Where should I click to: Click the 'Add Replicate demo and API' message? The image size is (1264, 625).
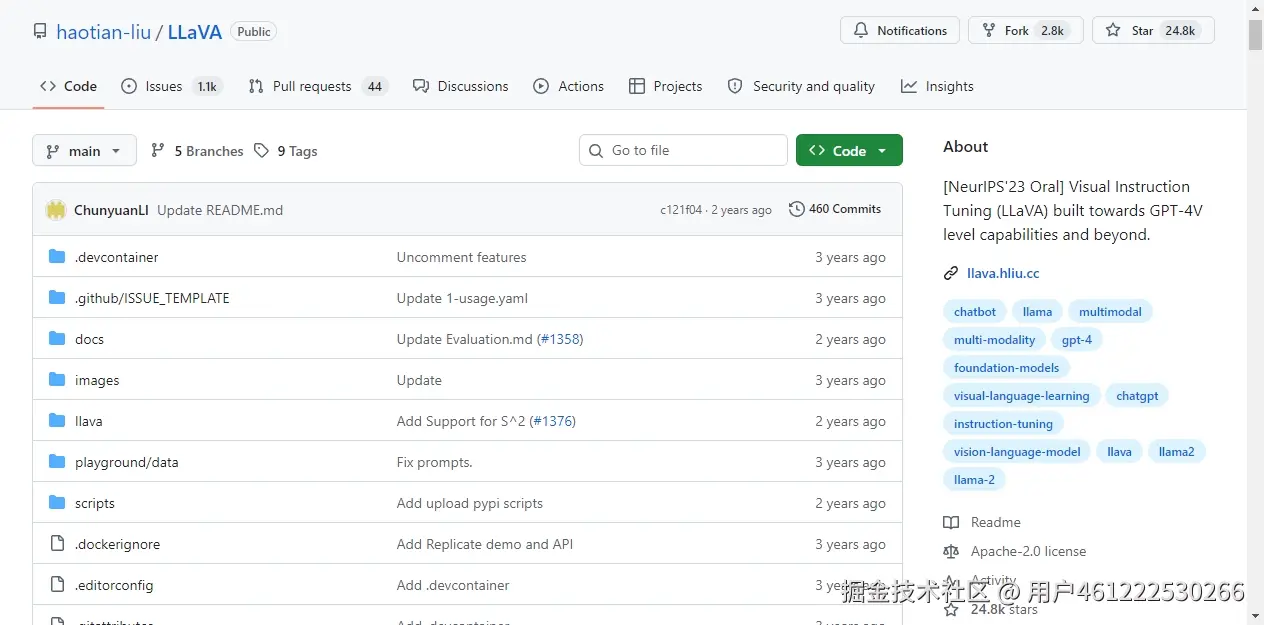click(x=485, y=544)
